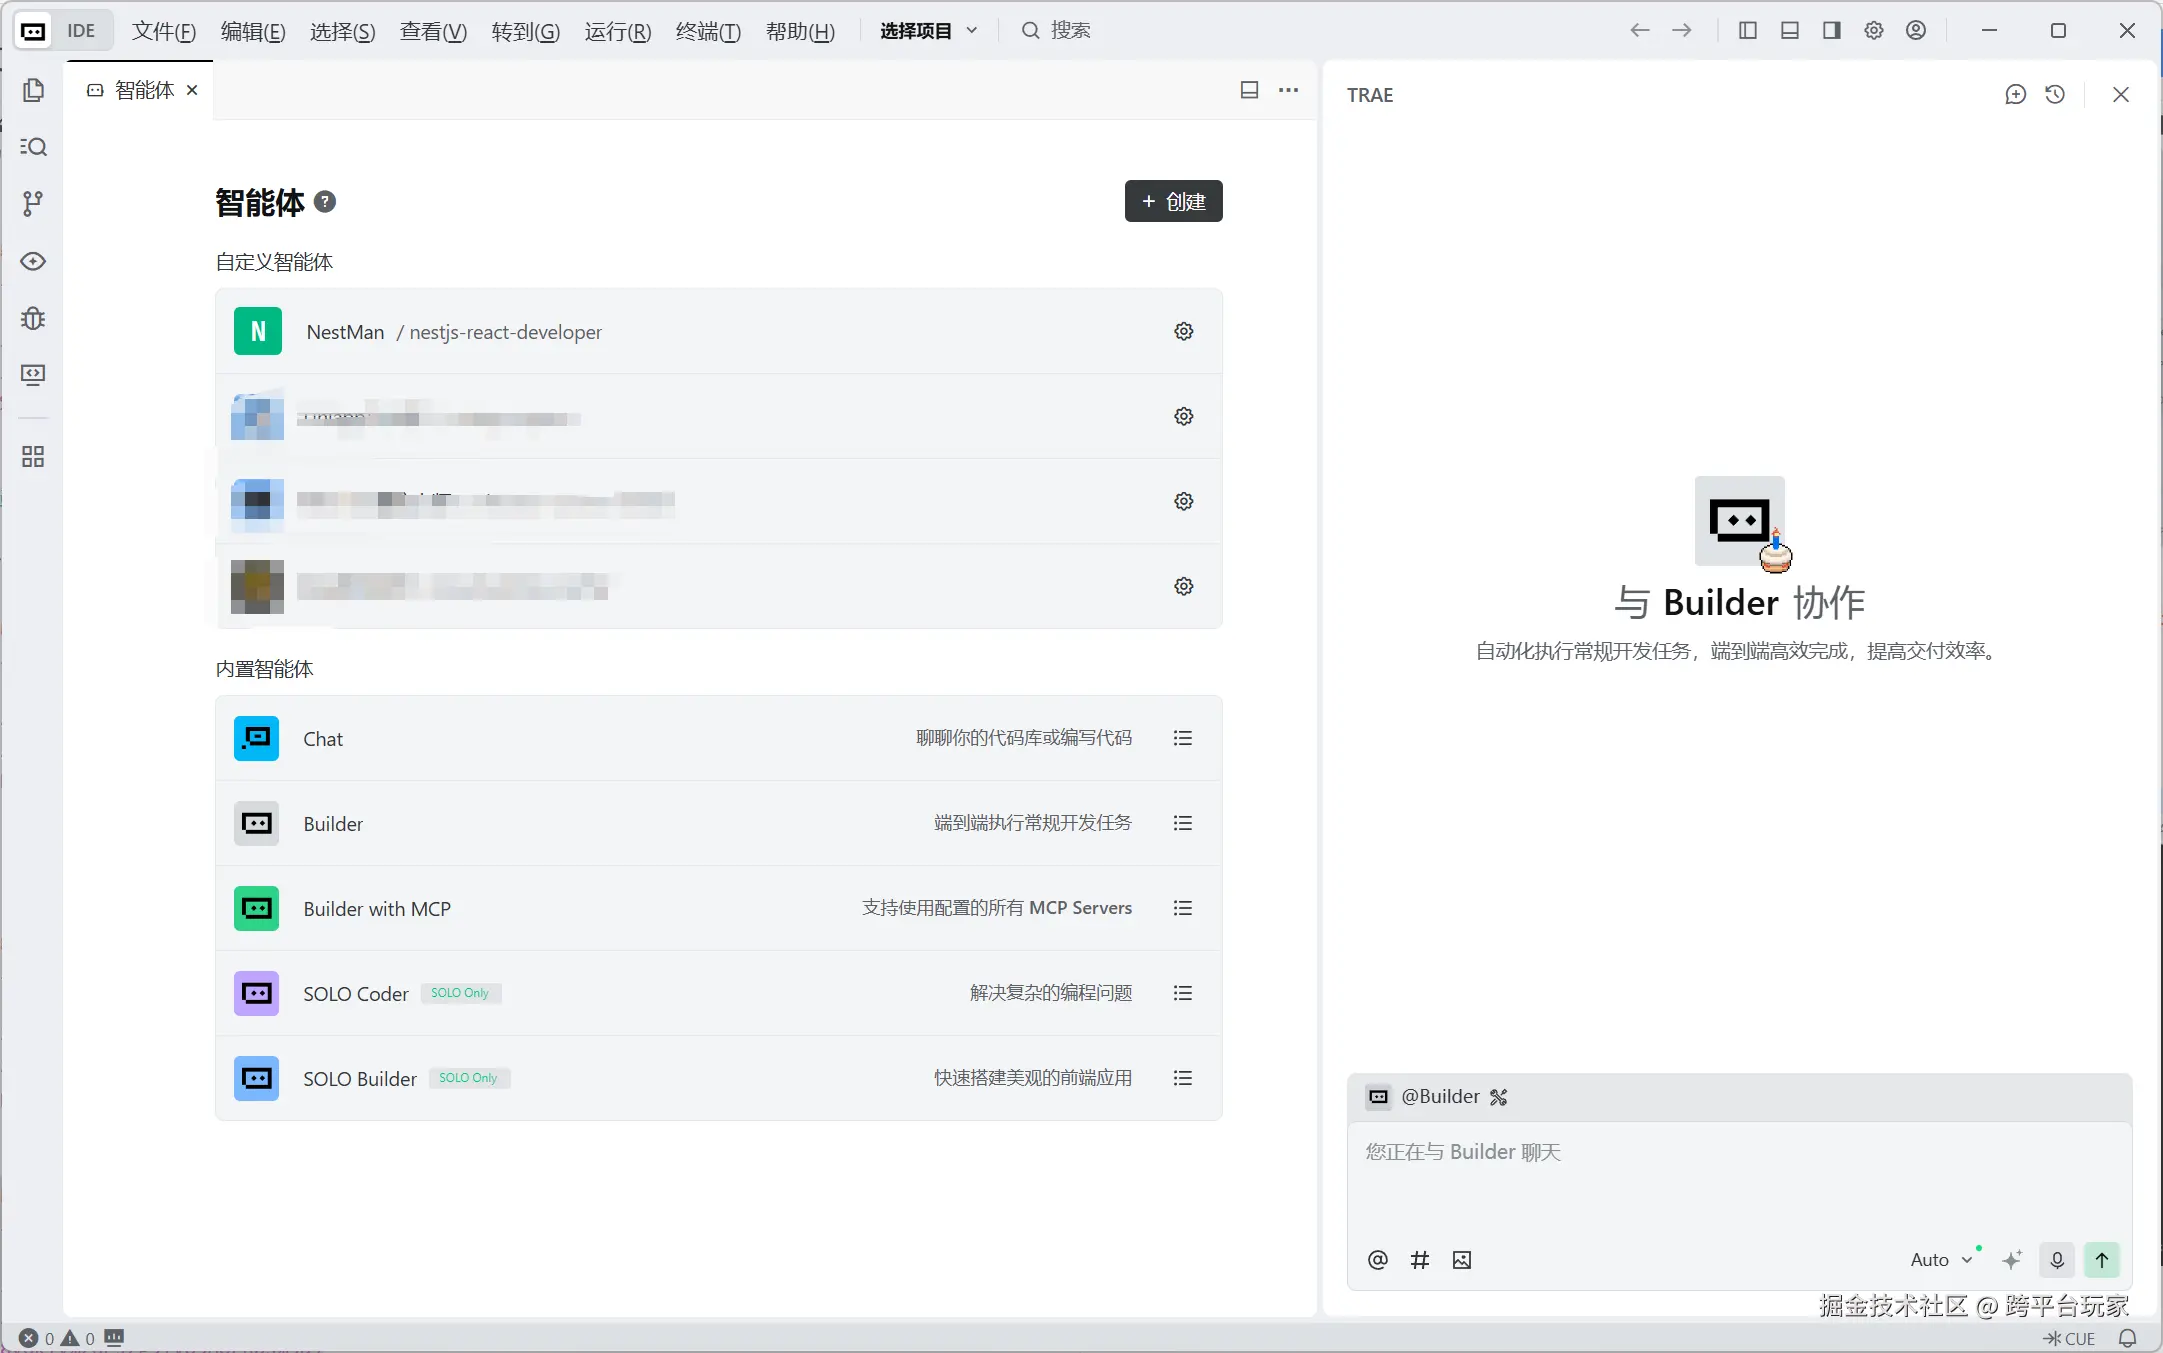2163x1353 pixels.
Task: Go back with the left arrow
Action: coord(1640,30)
